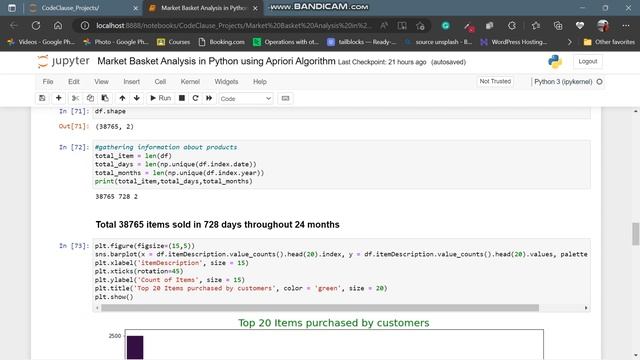The height and width of the screenshot is (360, 640).
Task: Close the Market Basket Analysis tab
Action: [255, 8]
